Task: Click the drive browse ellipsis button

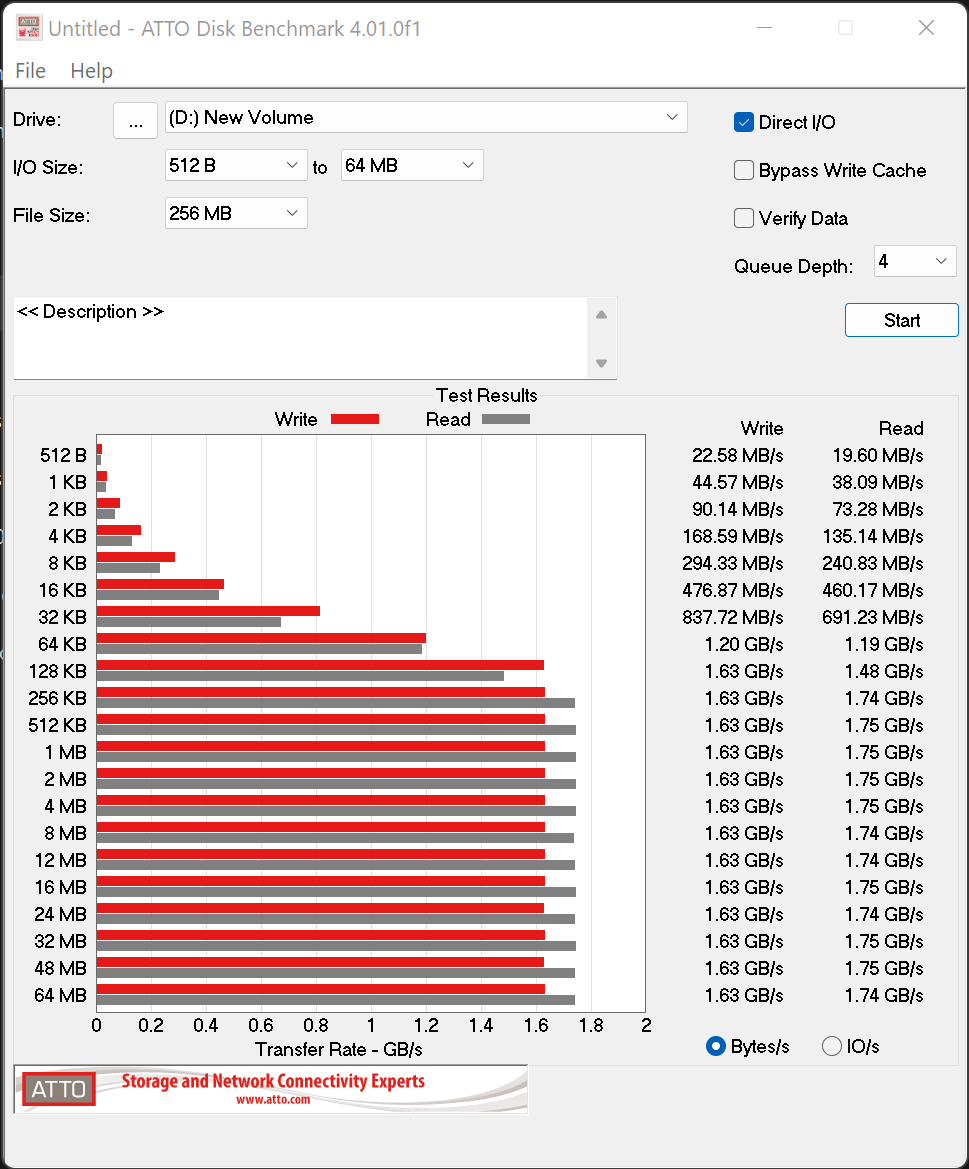Action: click(x=135, y=120)
